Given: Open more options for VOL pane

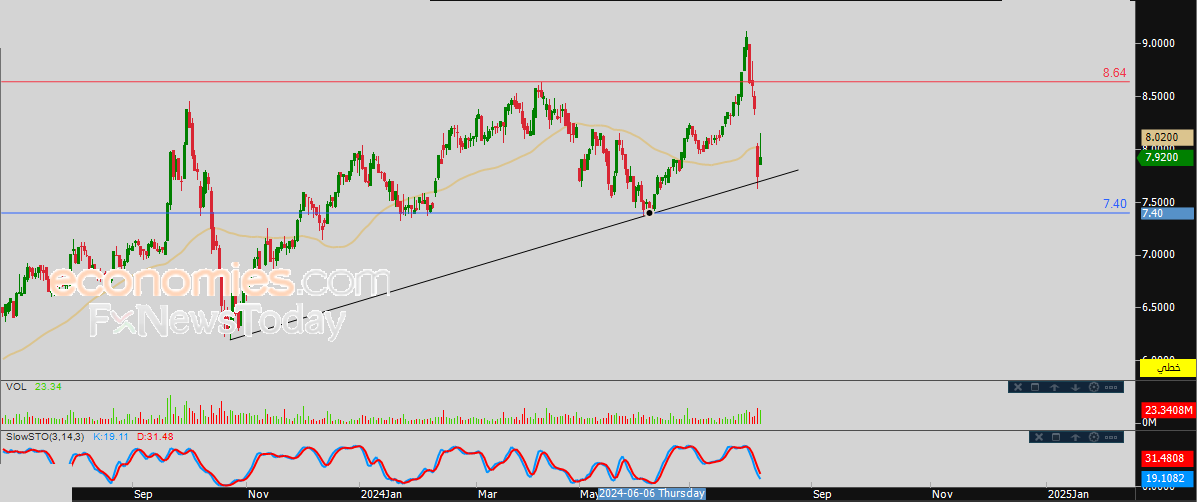Looking at the screenshot, I should (x=1112, y=387).
